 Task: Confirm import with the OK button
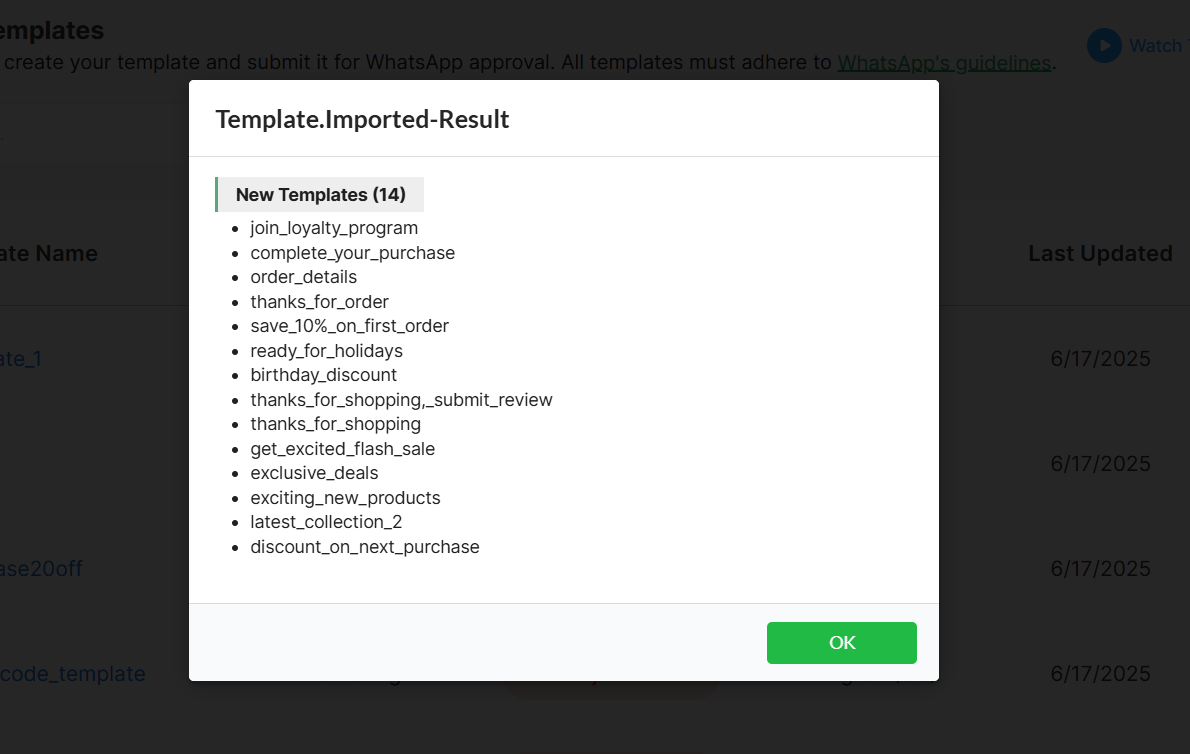(841, 642)
